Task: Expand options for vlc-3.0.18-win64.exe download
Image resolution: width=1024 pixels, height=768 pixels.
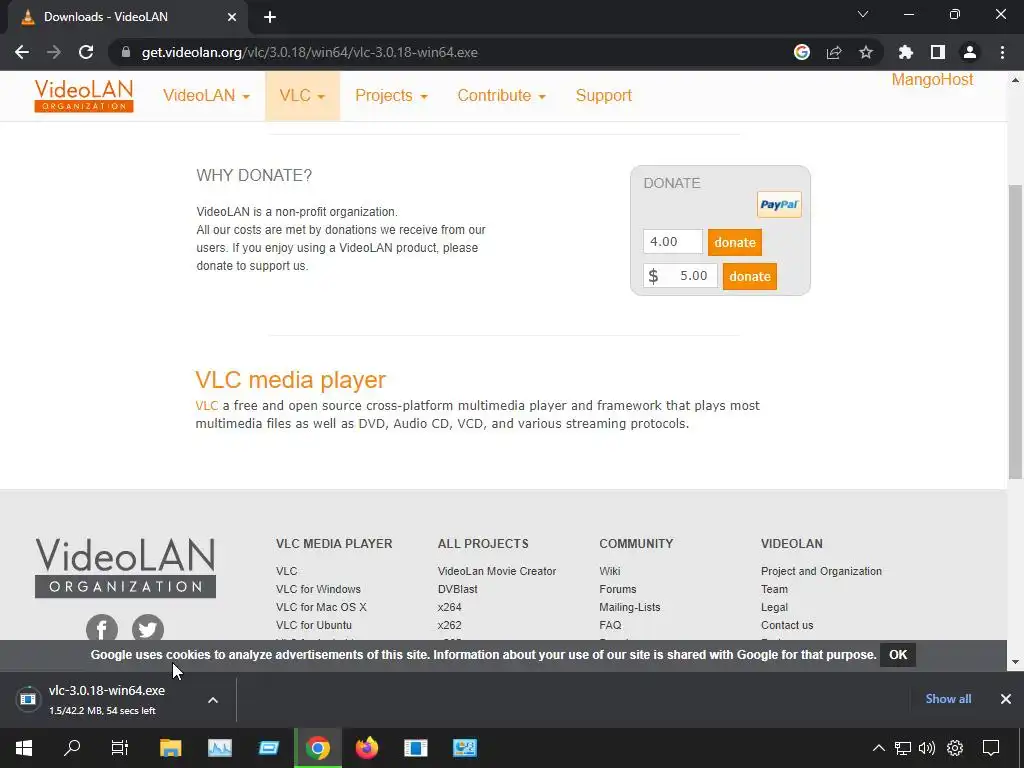Action: pos(213,700)
